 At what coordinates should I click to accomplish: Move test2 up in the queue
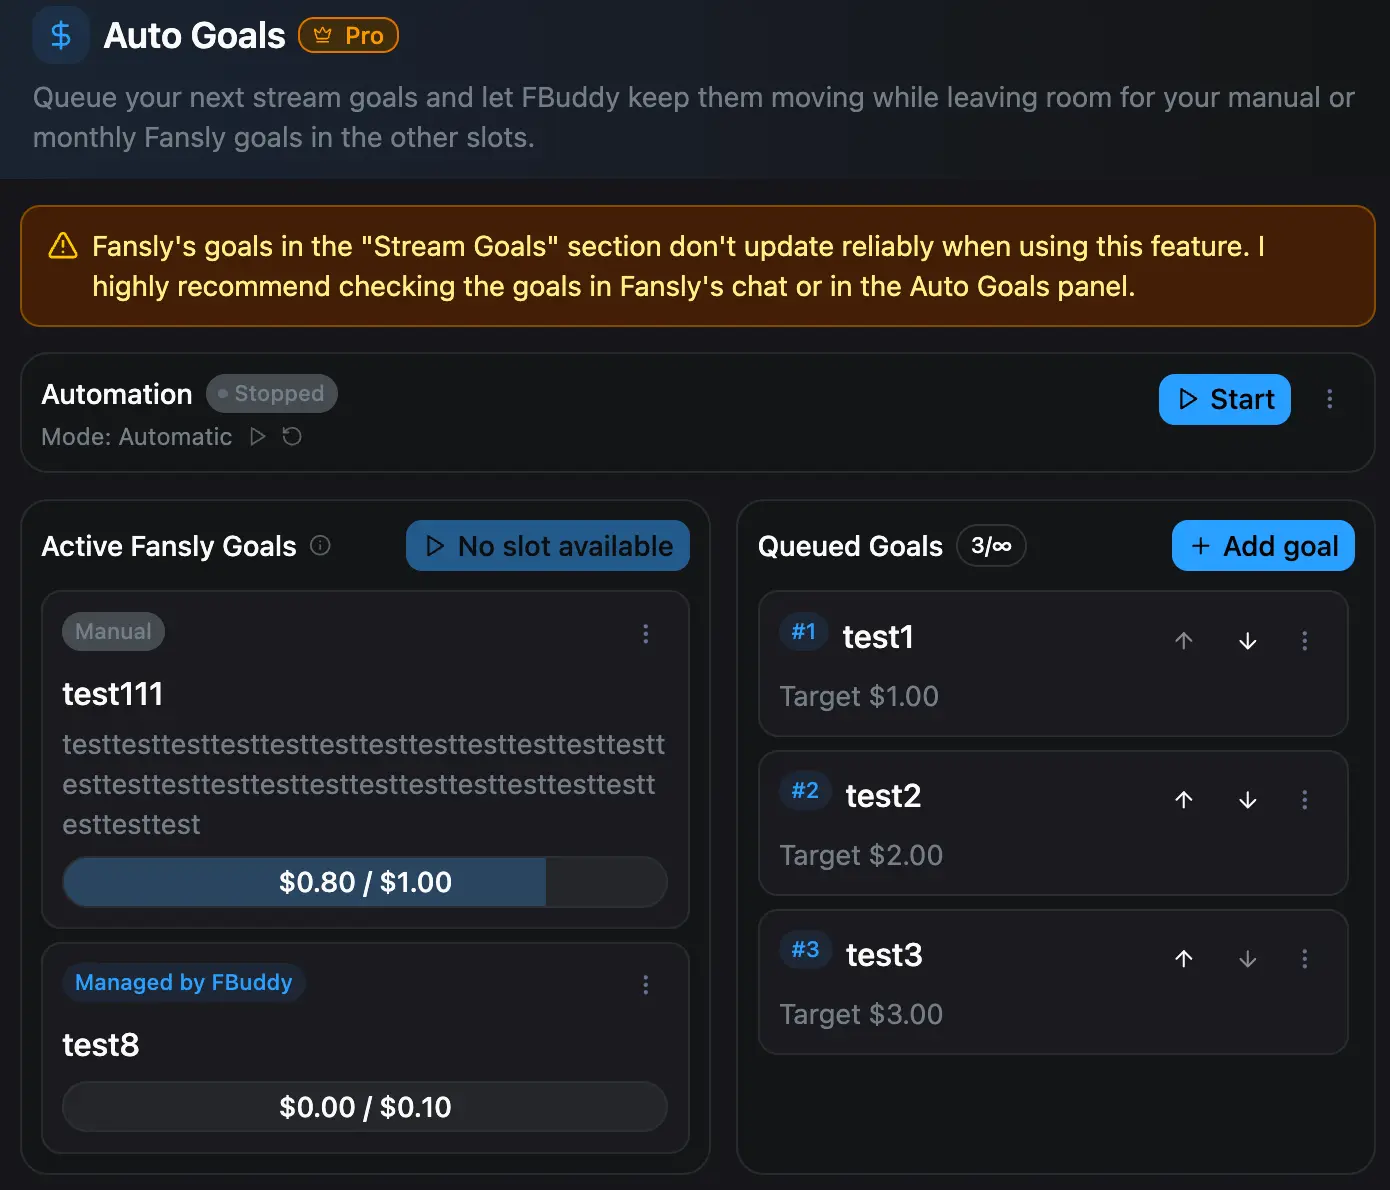point(1184,800)
